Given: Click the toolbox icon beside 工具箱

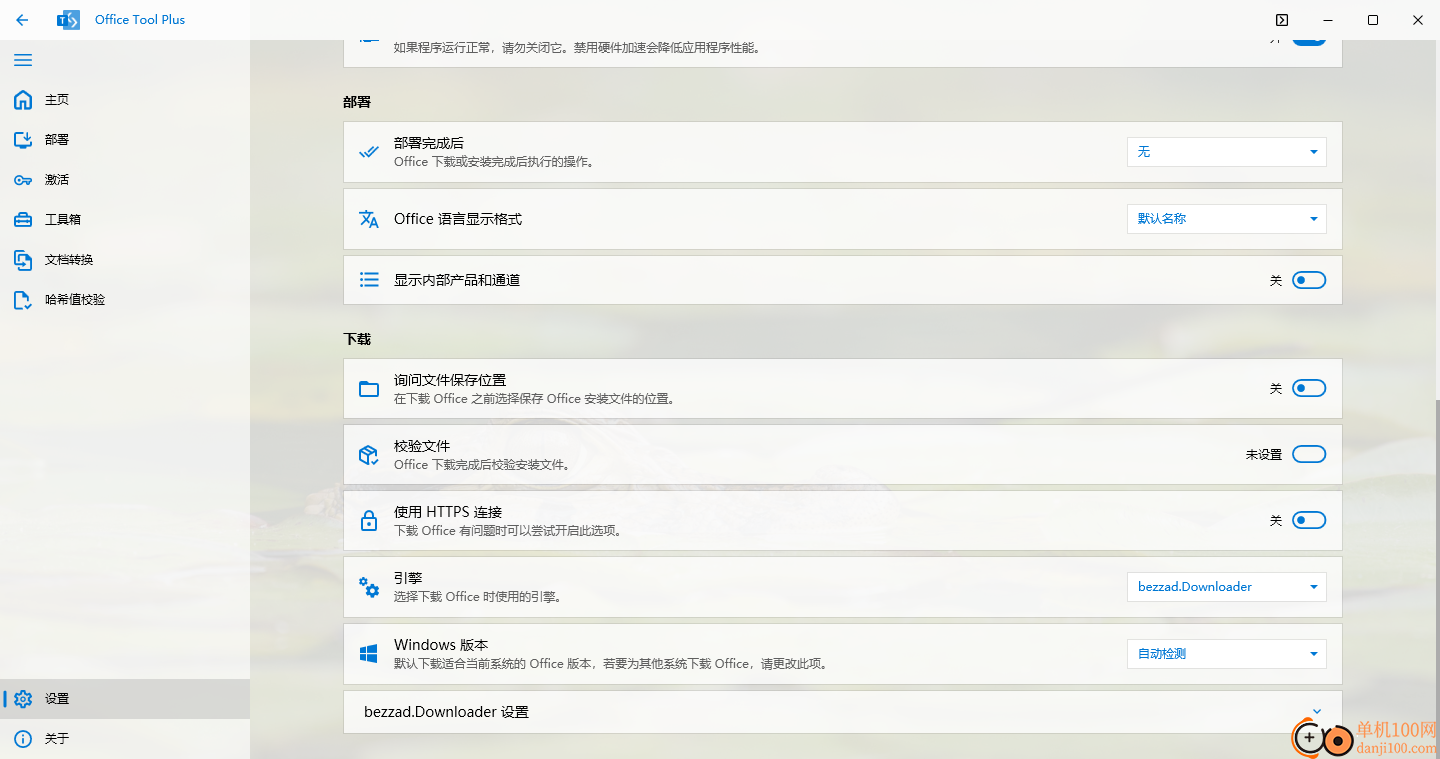Looking at the screenshot, I should pos(23,220).
